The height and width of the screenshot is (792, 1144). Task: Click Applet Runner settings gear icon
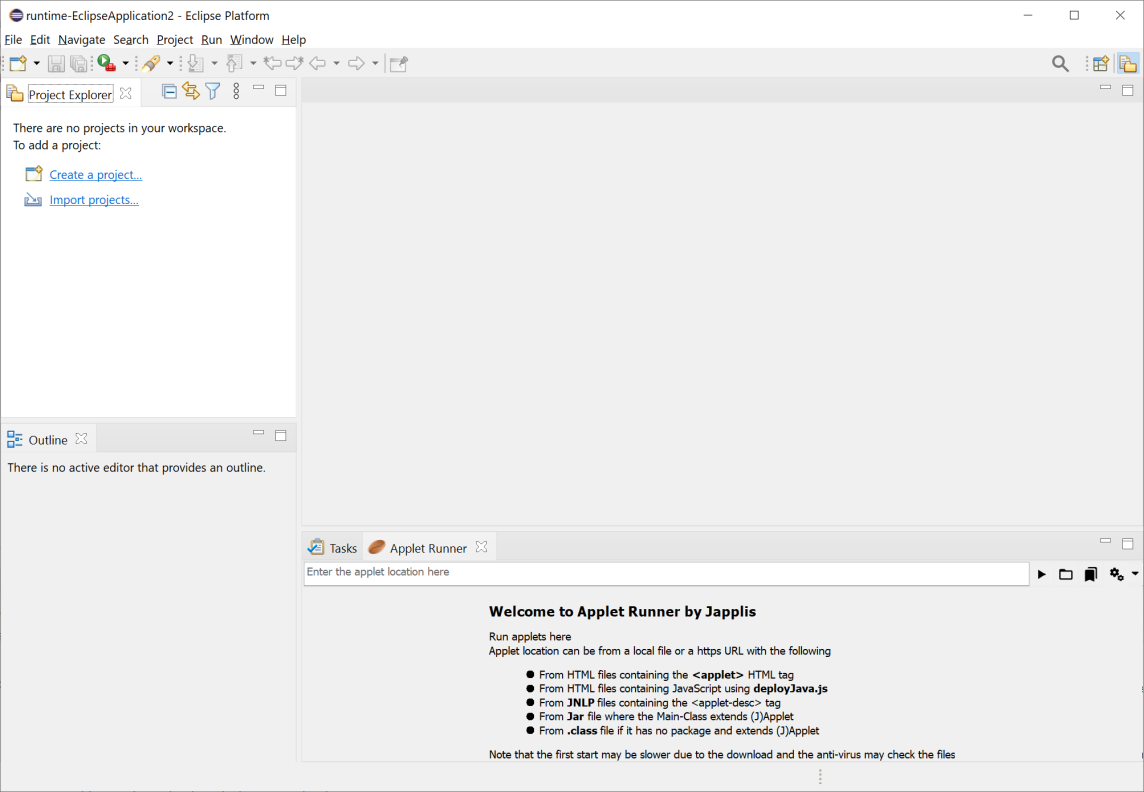tap(1116, 575)
